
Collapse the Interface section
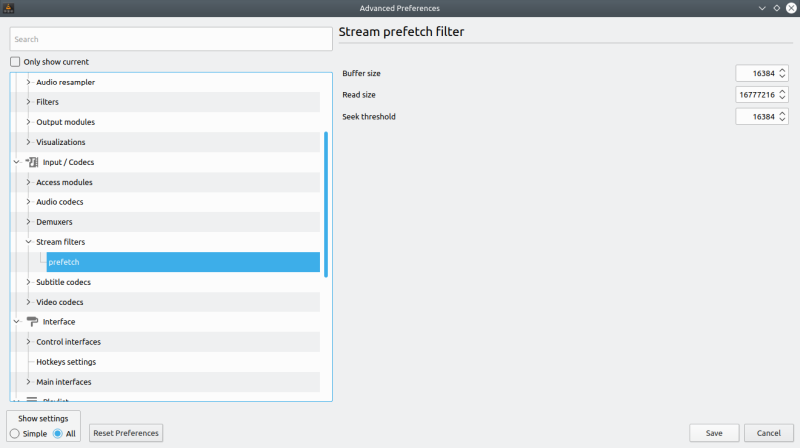pos(16,322)
